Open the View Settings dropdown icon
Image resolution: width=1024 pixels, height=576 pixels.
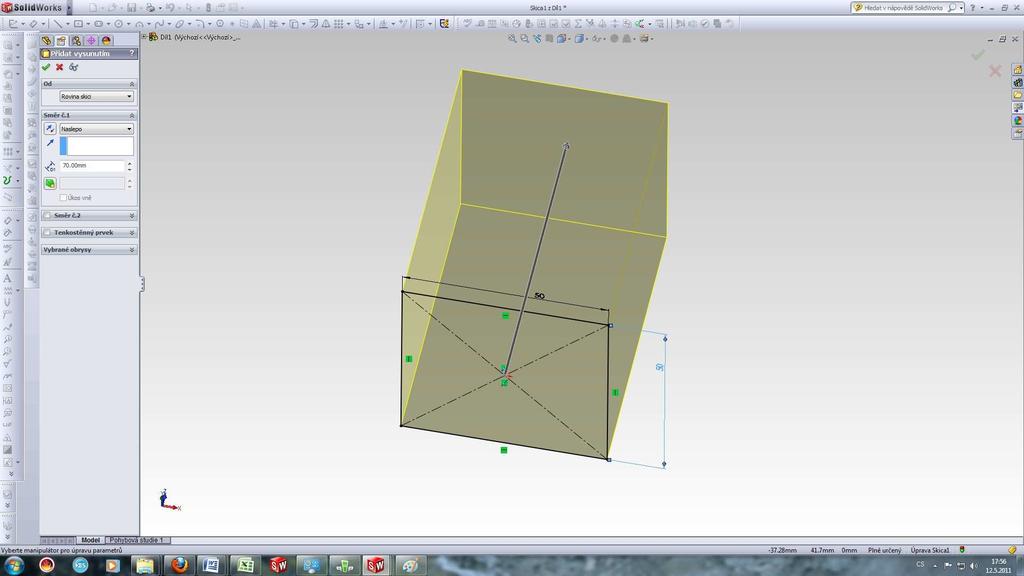point(646,39)
